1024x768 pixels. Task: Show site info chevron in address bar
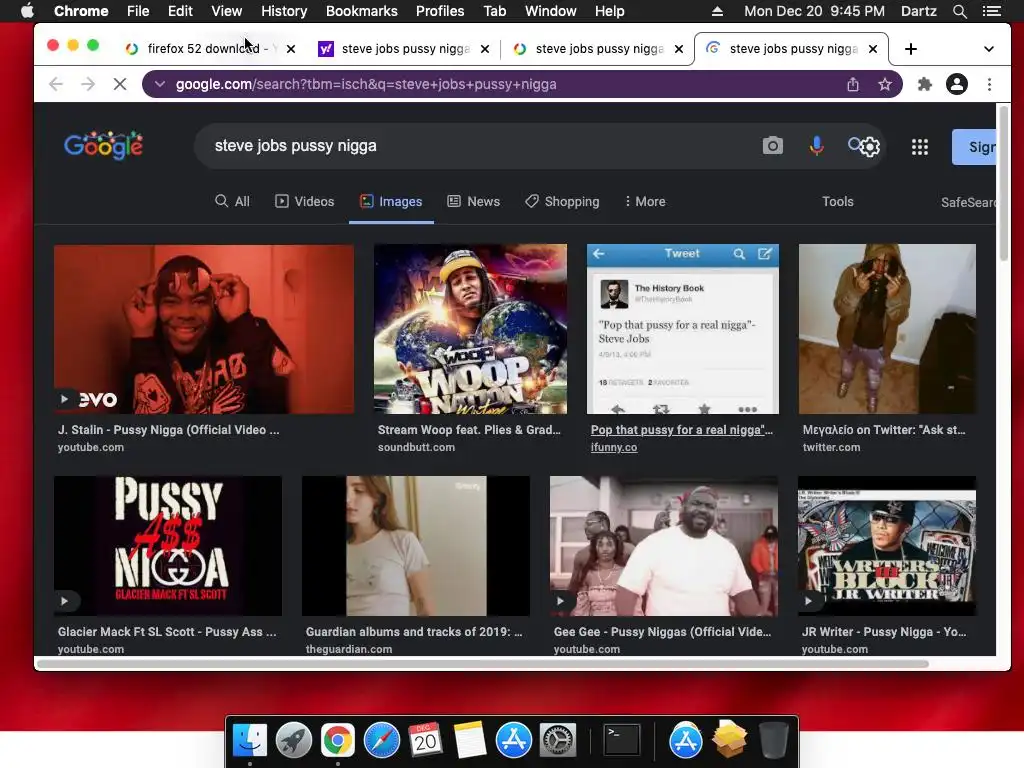tap(160, 84)
